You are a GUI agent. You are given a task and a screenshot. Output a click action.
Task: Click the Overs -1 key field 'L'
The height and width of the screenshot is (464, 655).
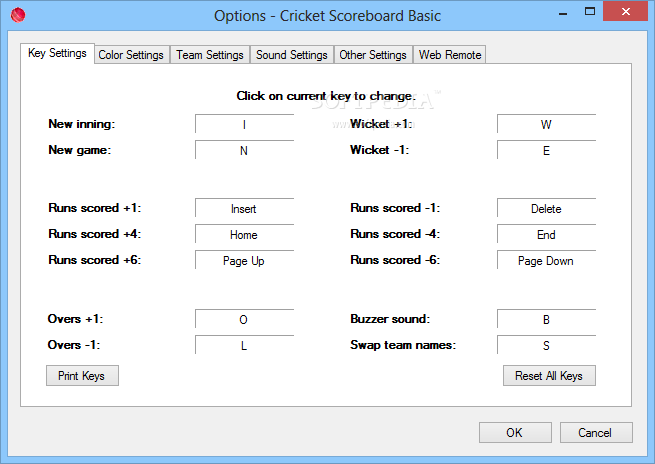pos(244,345)
